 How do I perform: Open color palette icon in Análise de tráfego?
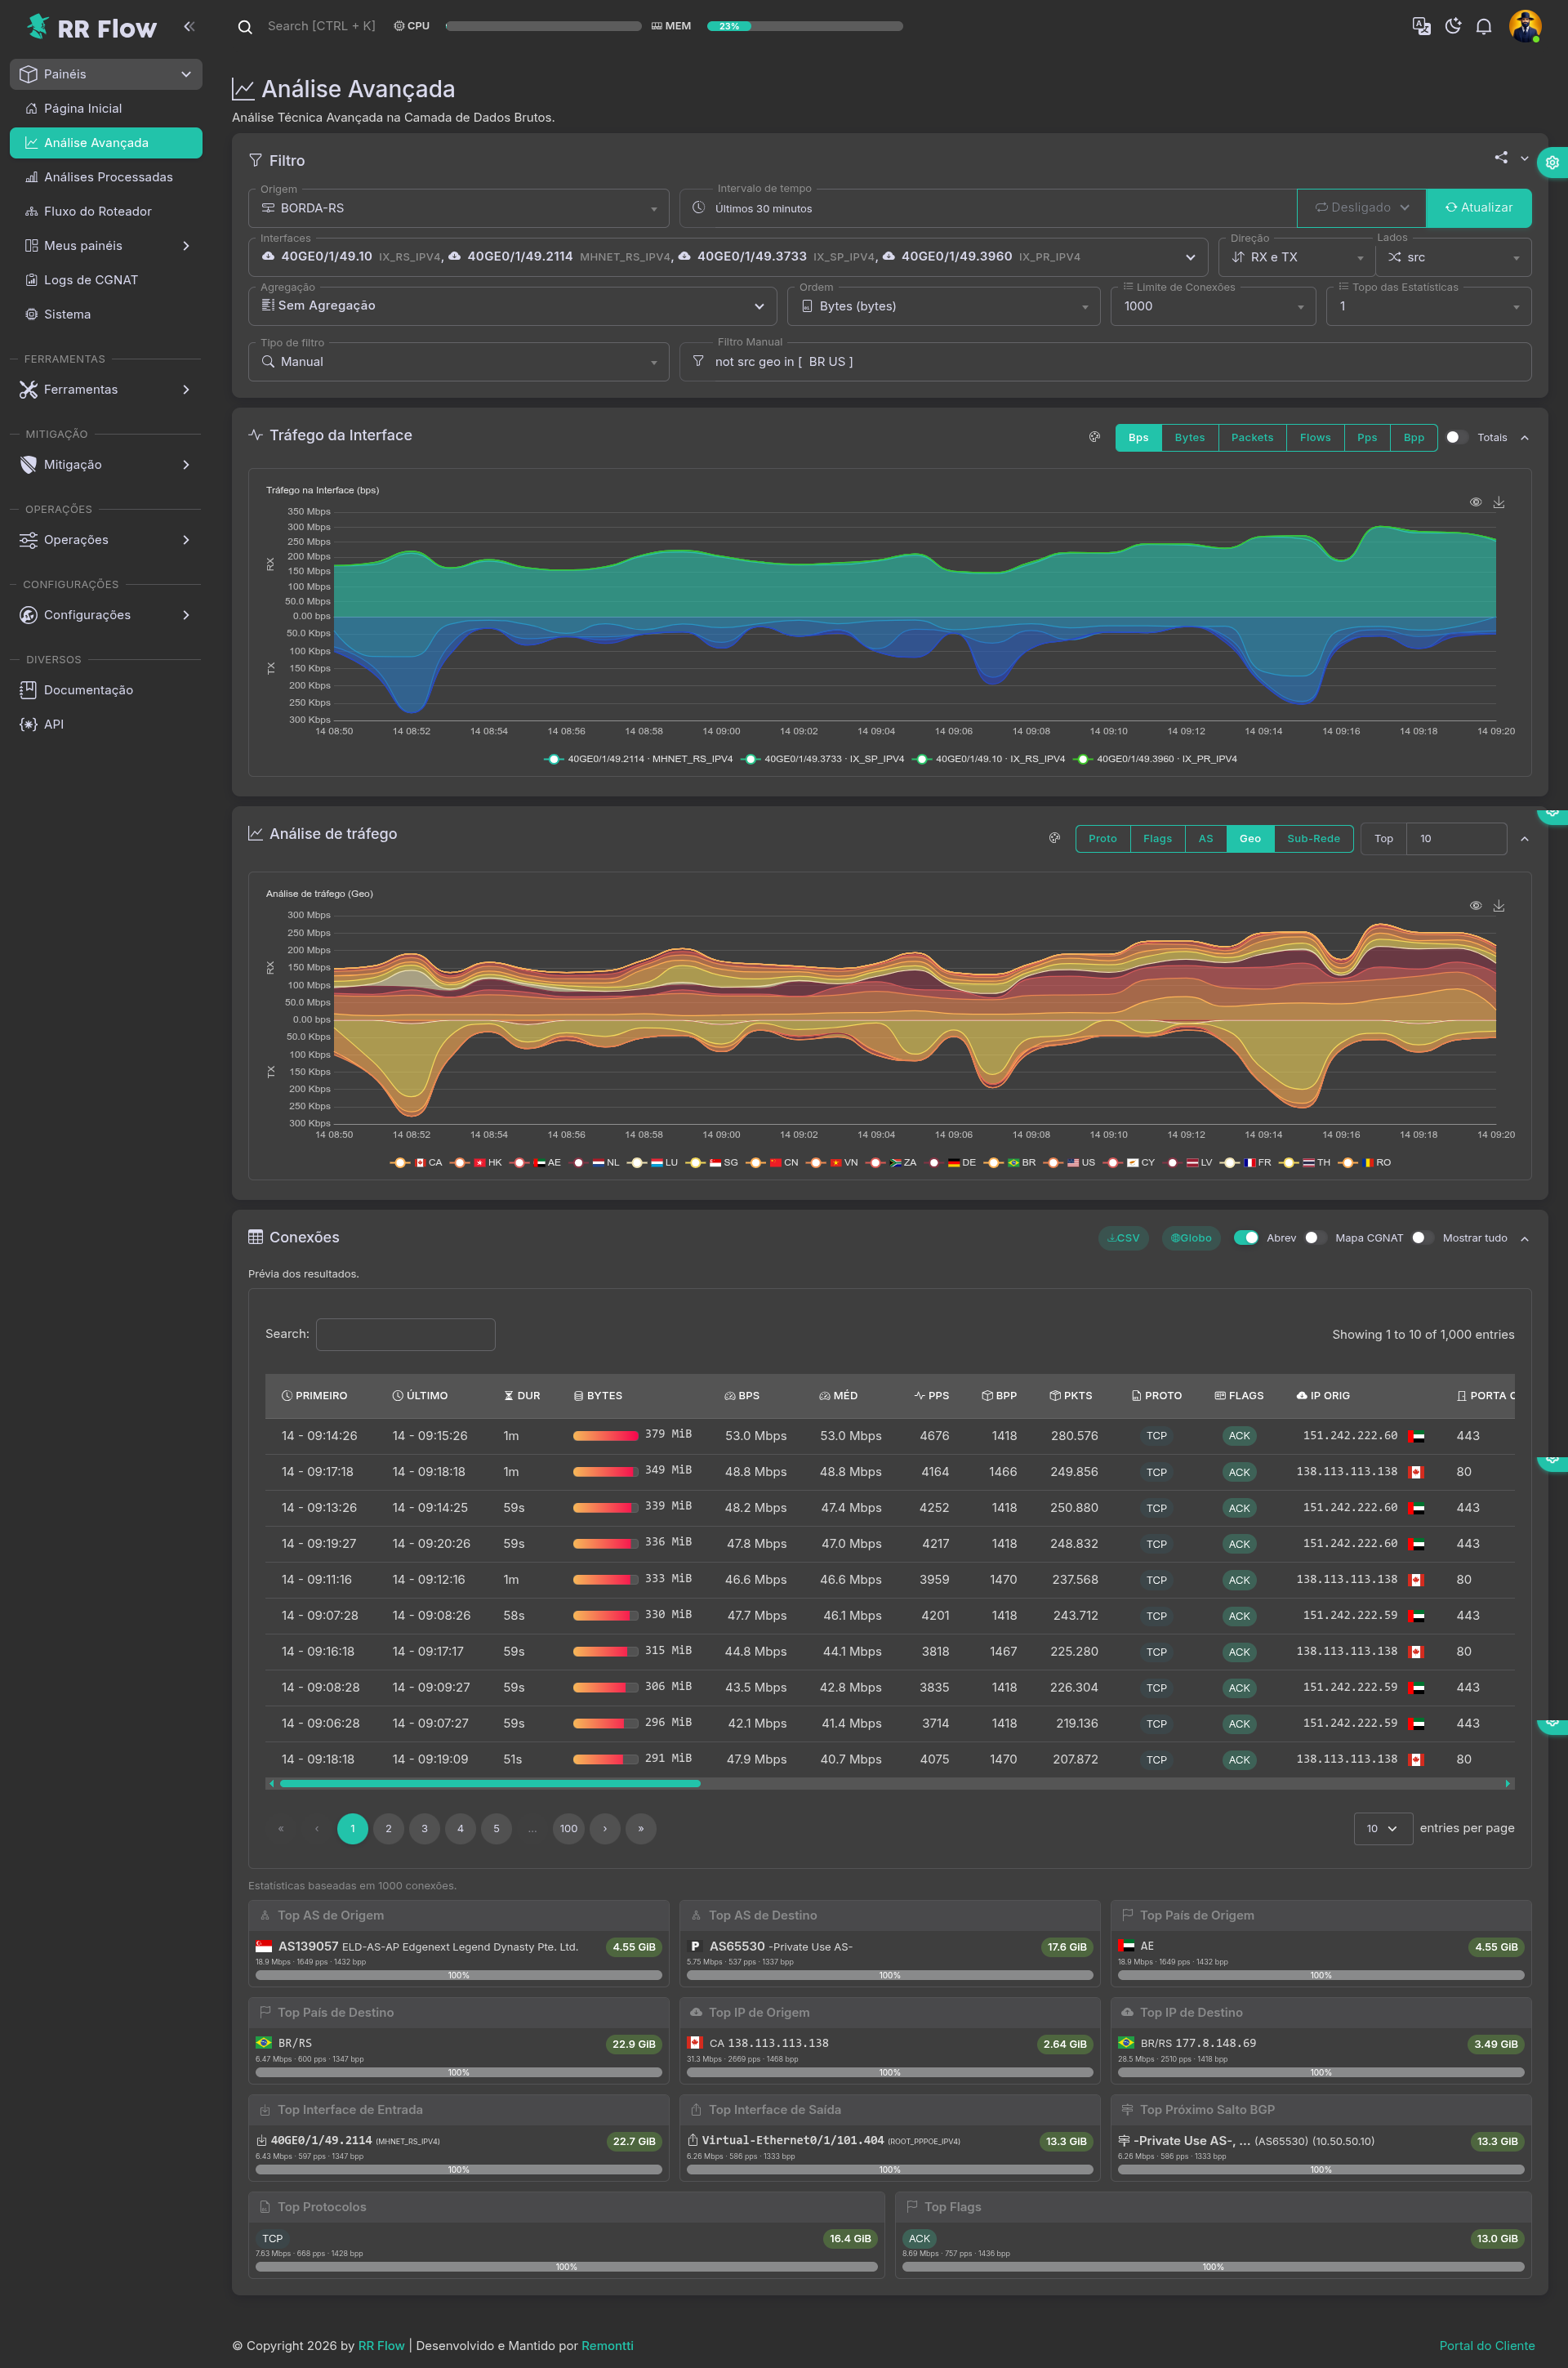1054,839
